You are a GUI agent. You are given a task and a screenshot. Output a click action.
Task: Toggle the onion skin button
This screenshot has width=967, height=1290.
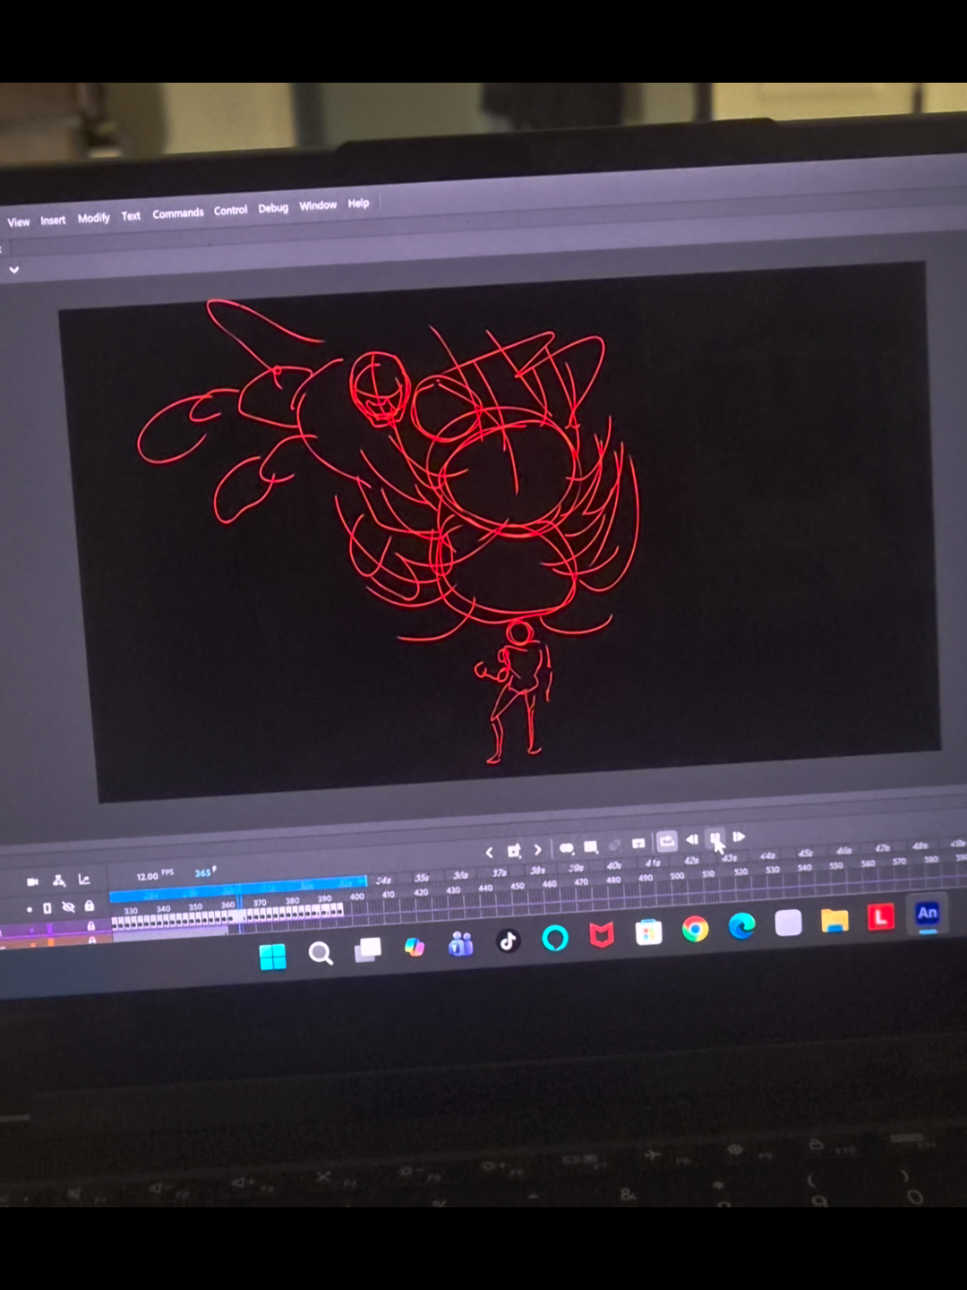click(x=566, y=848)
